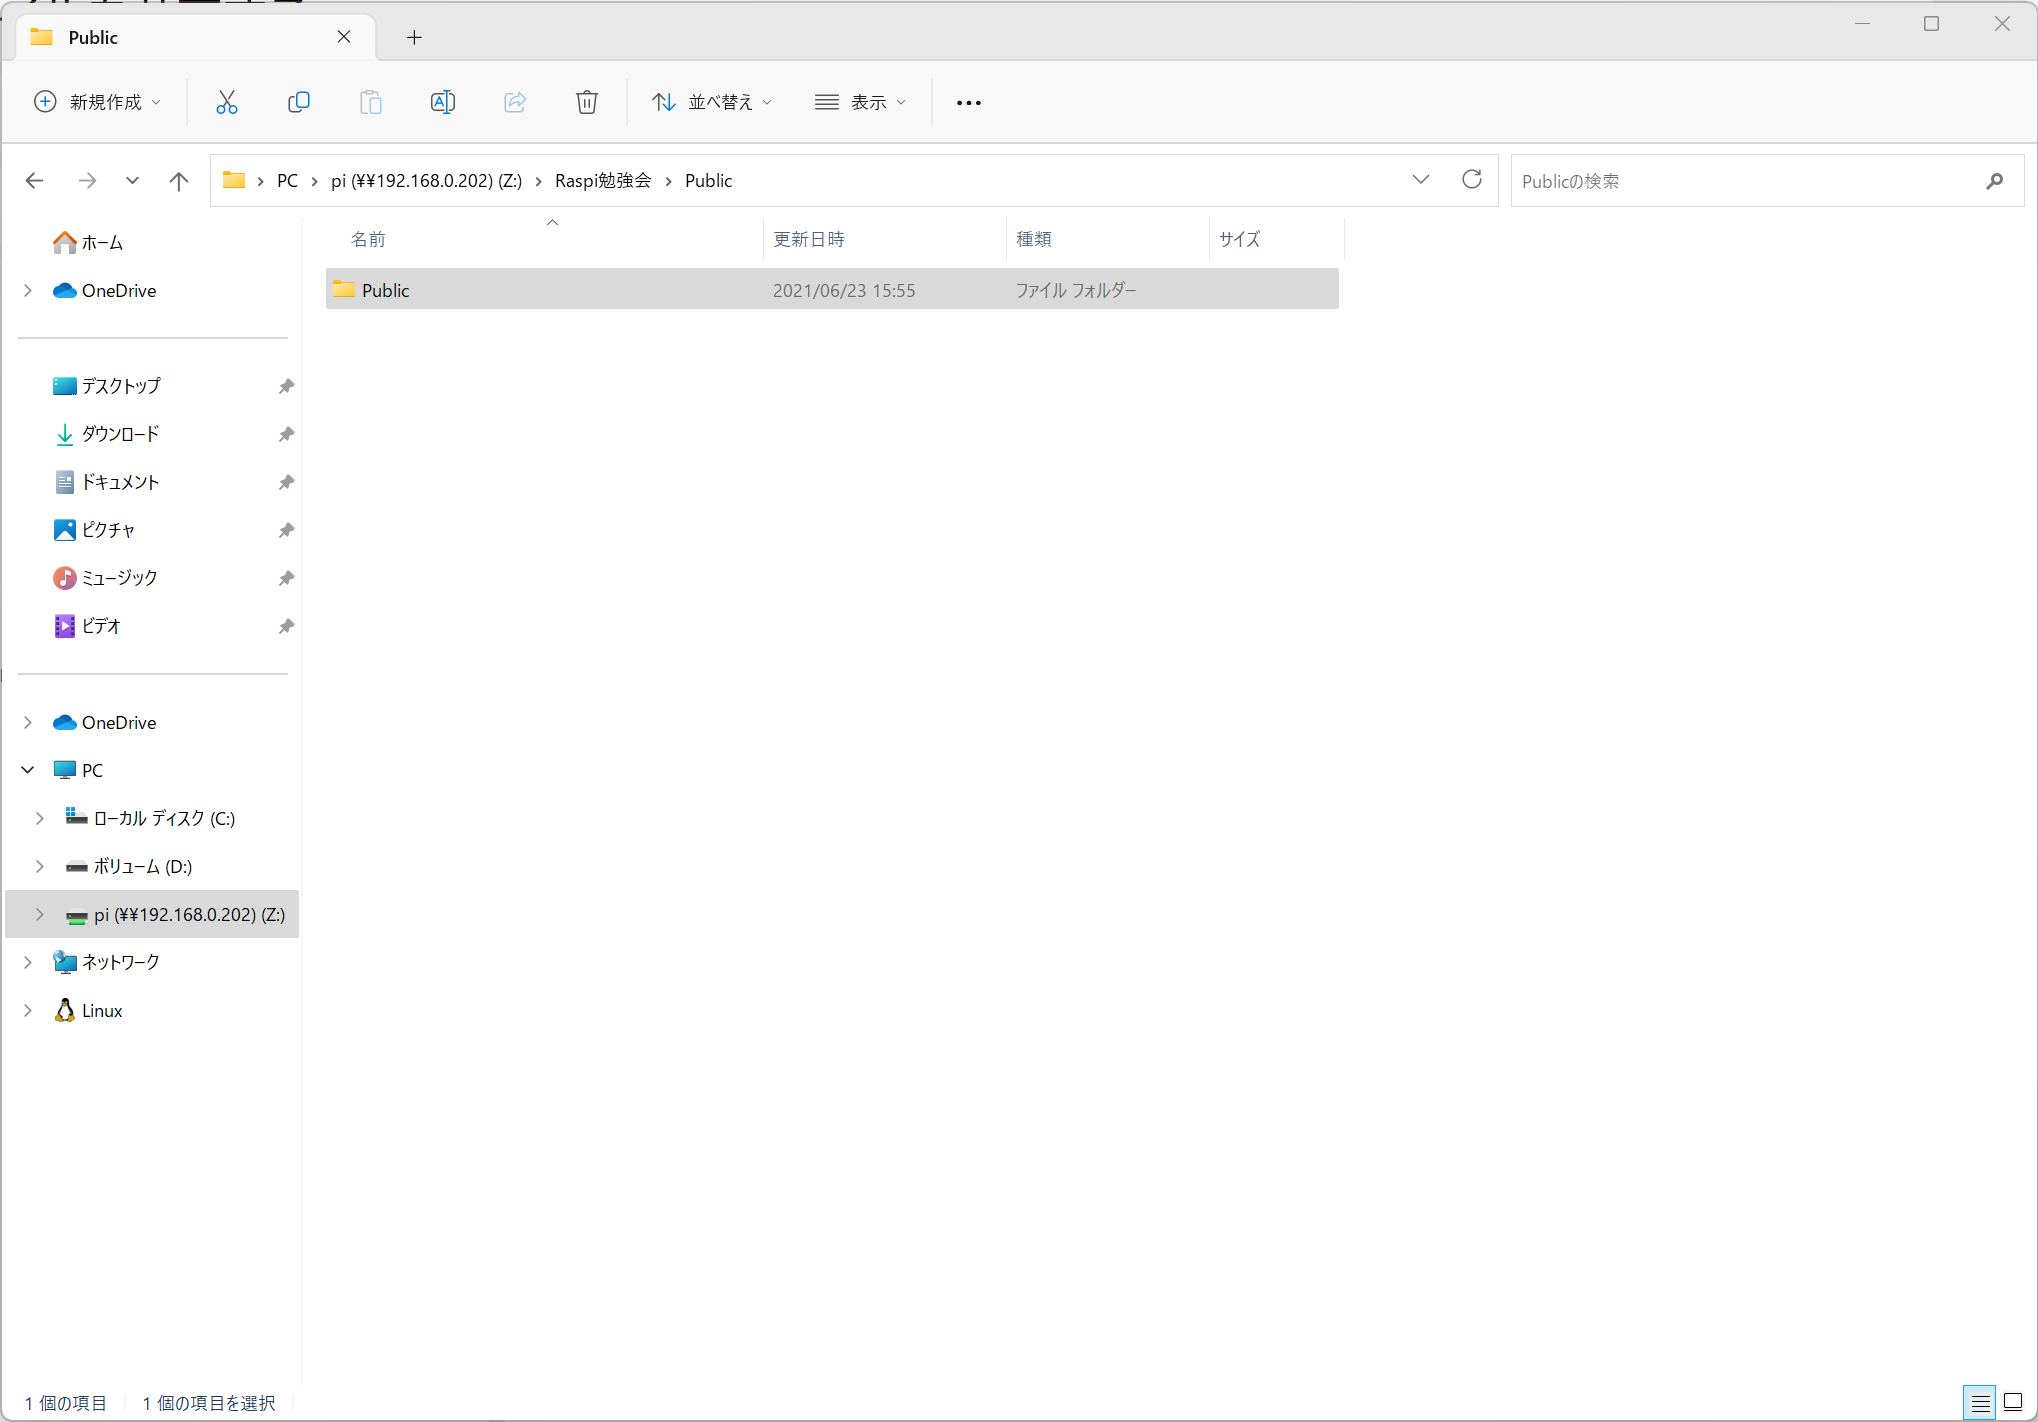2038x1422 pixels.
Task: Click the Share icon in toolbar
Action: 515,102
